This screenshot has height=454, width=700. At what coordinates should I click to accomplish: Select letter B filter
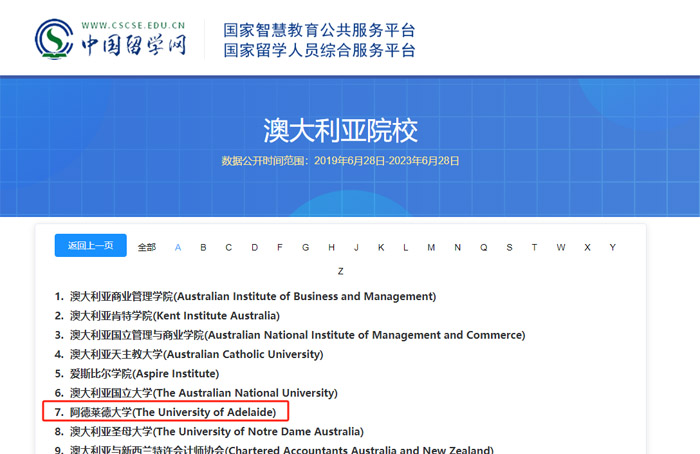(x=203, y=247)
